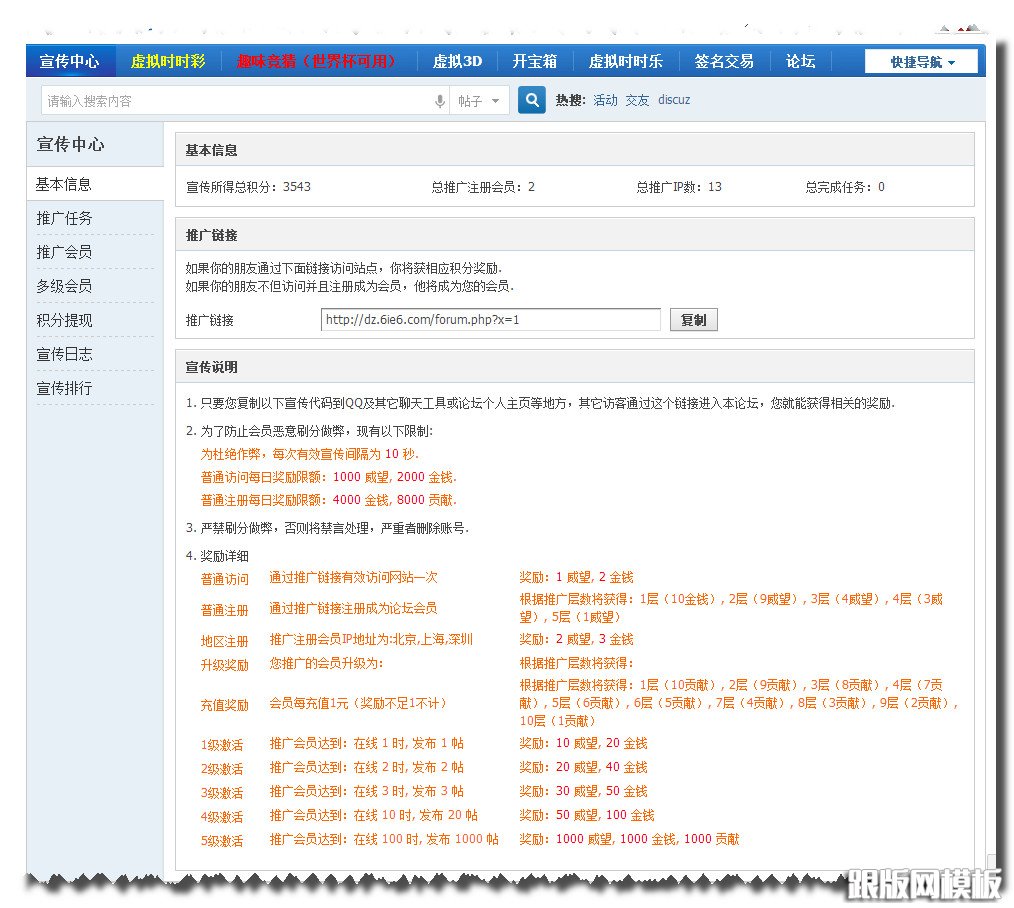Open the 开宝箱 navigation item
Image resolution: width=1014 pixels, height=908 pixels.
(535, 61)
